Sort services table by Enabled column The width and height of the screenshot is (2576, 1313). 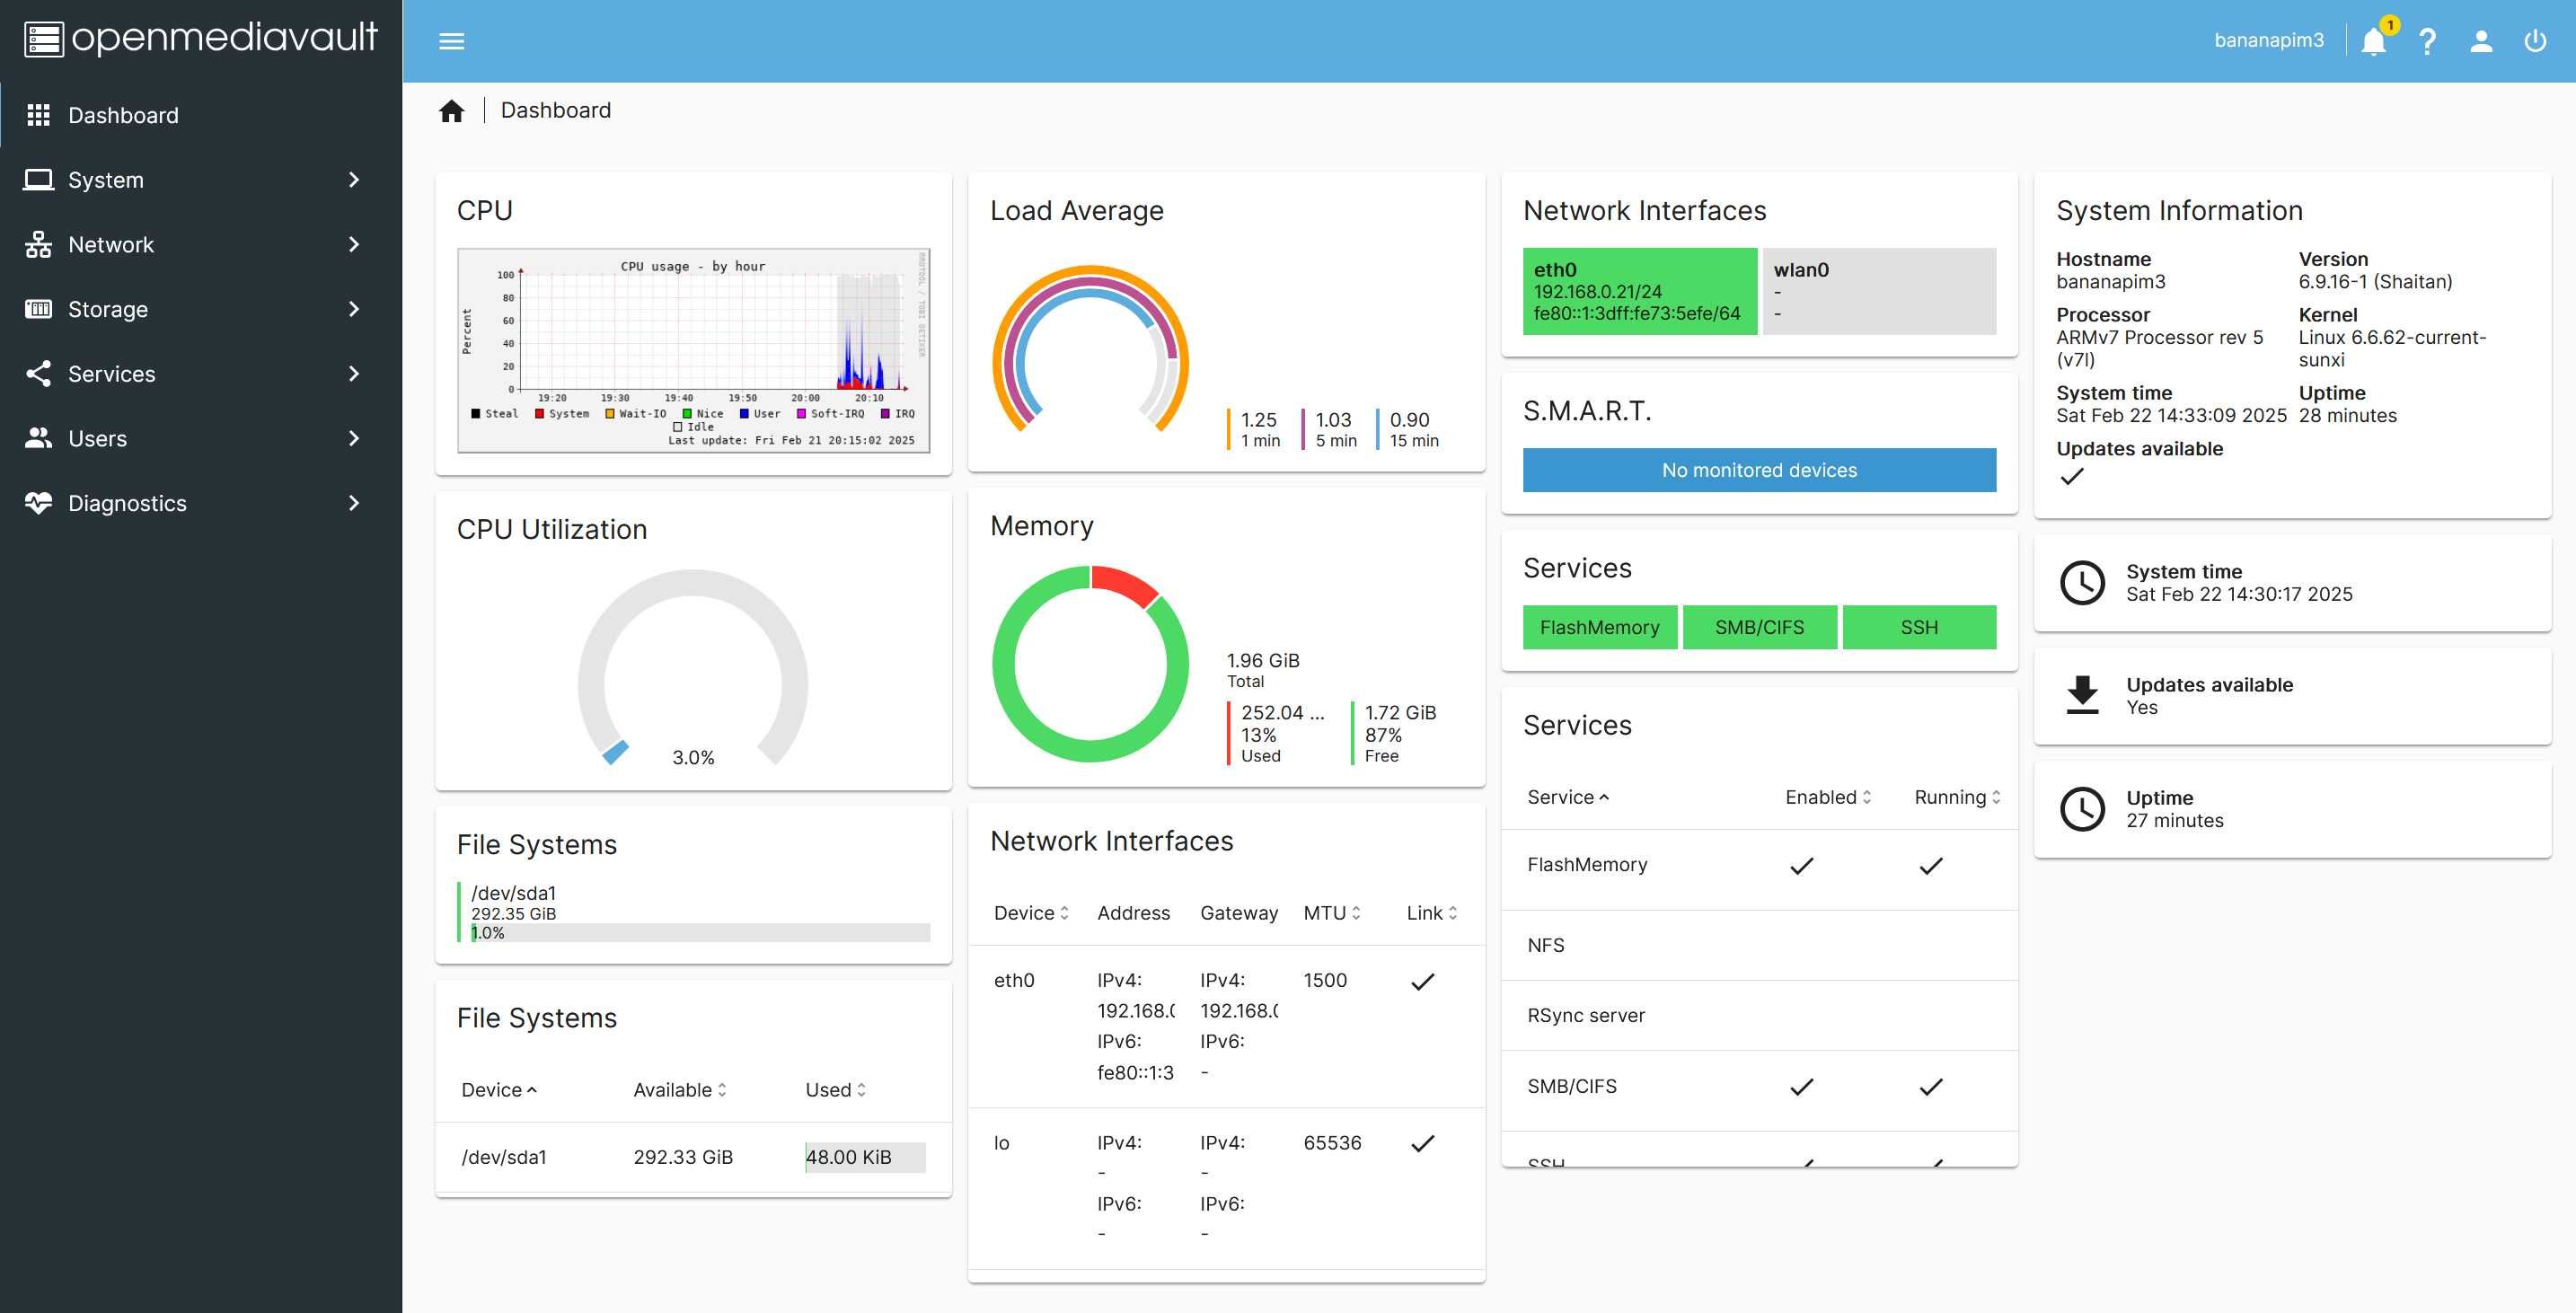click(1828, 797)
